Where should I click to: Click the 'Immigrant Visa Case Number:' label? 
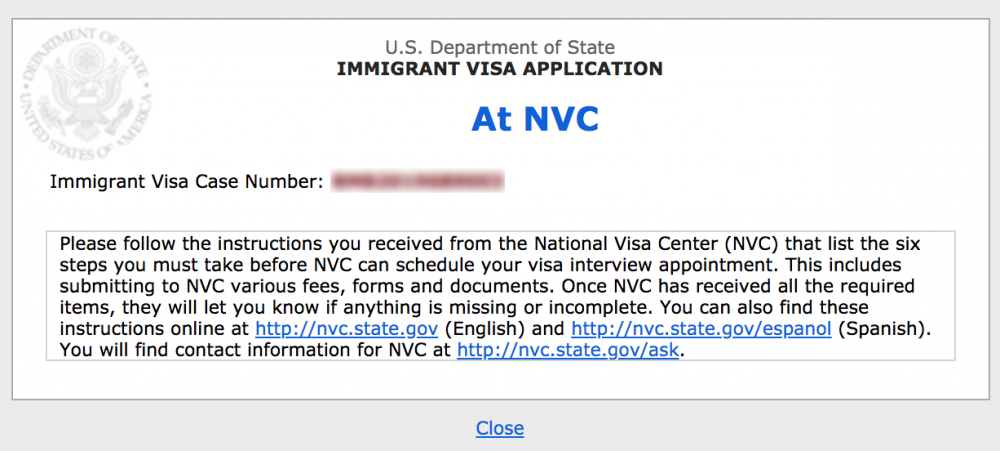click(x=187, y=182)
